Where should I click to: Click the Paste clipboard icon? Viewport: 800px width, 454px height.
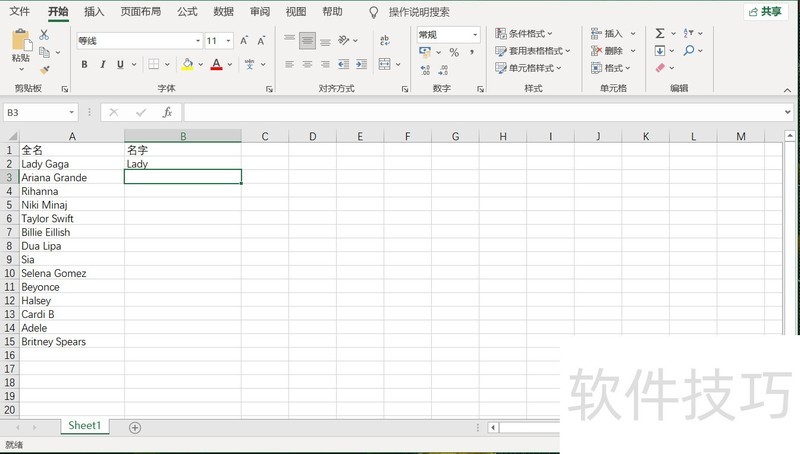coord(20,40)
